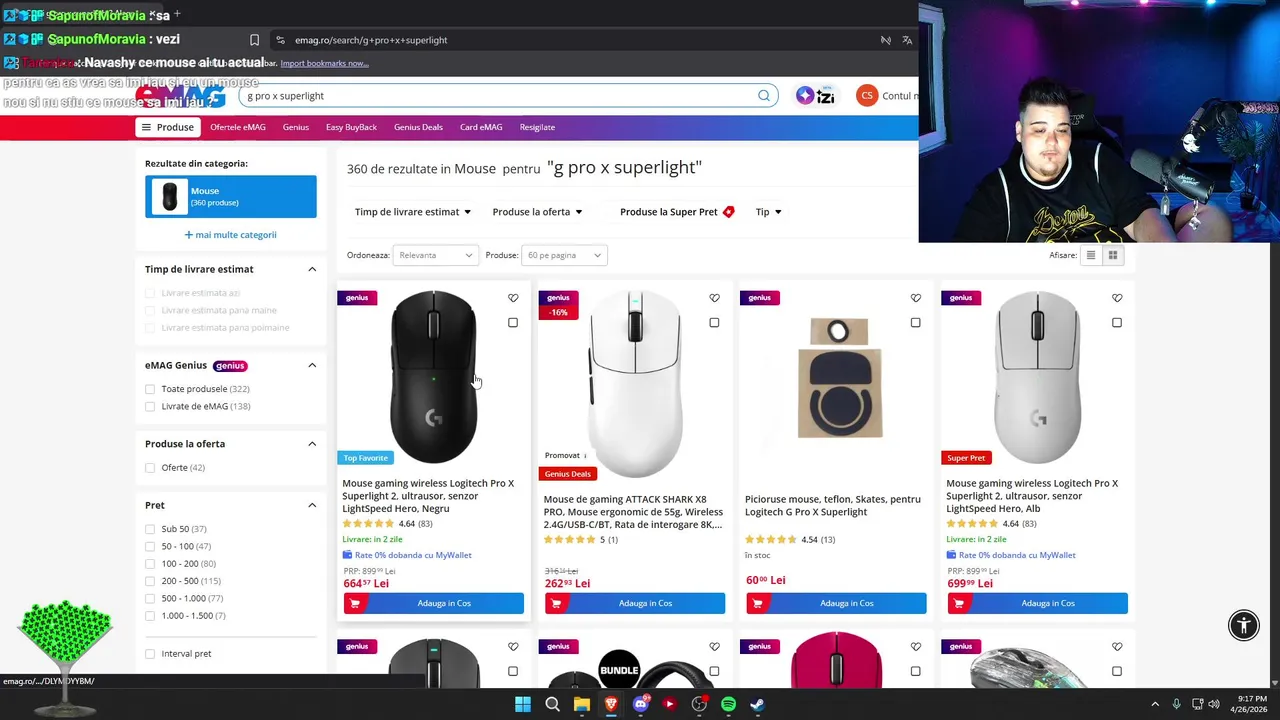1280x720 pixels.
Task: Open Spotify from the taskbar
Action: click(728, 704)
